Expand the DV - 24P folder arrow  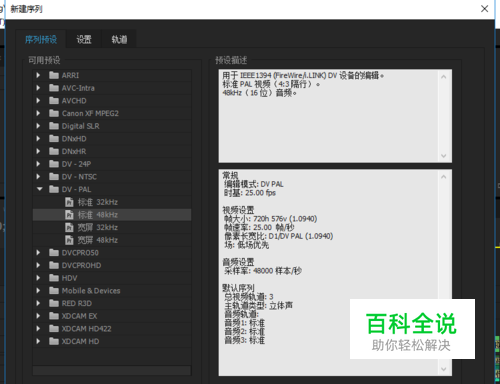click(x=38, y=164)
